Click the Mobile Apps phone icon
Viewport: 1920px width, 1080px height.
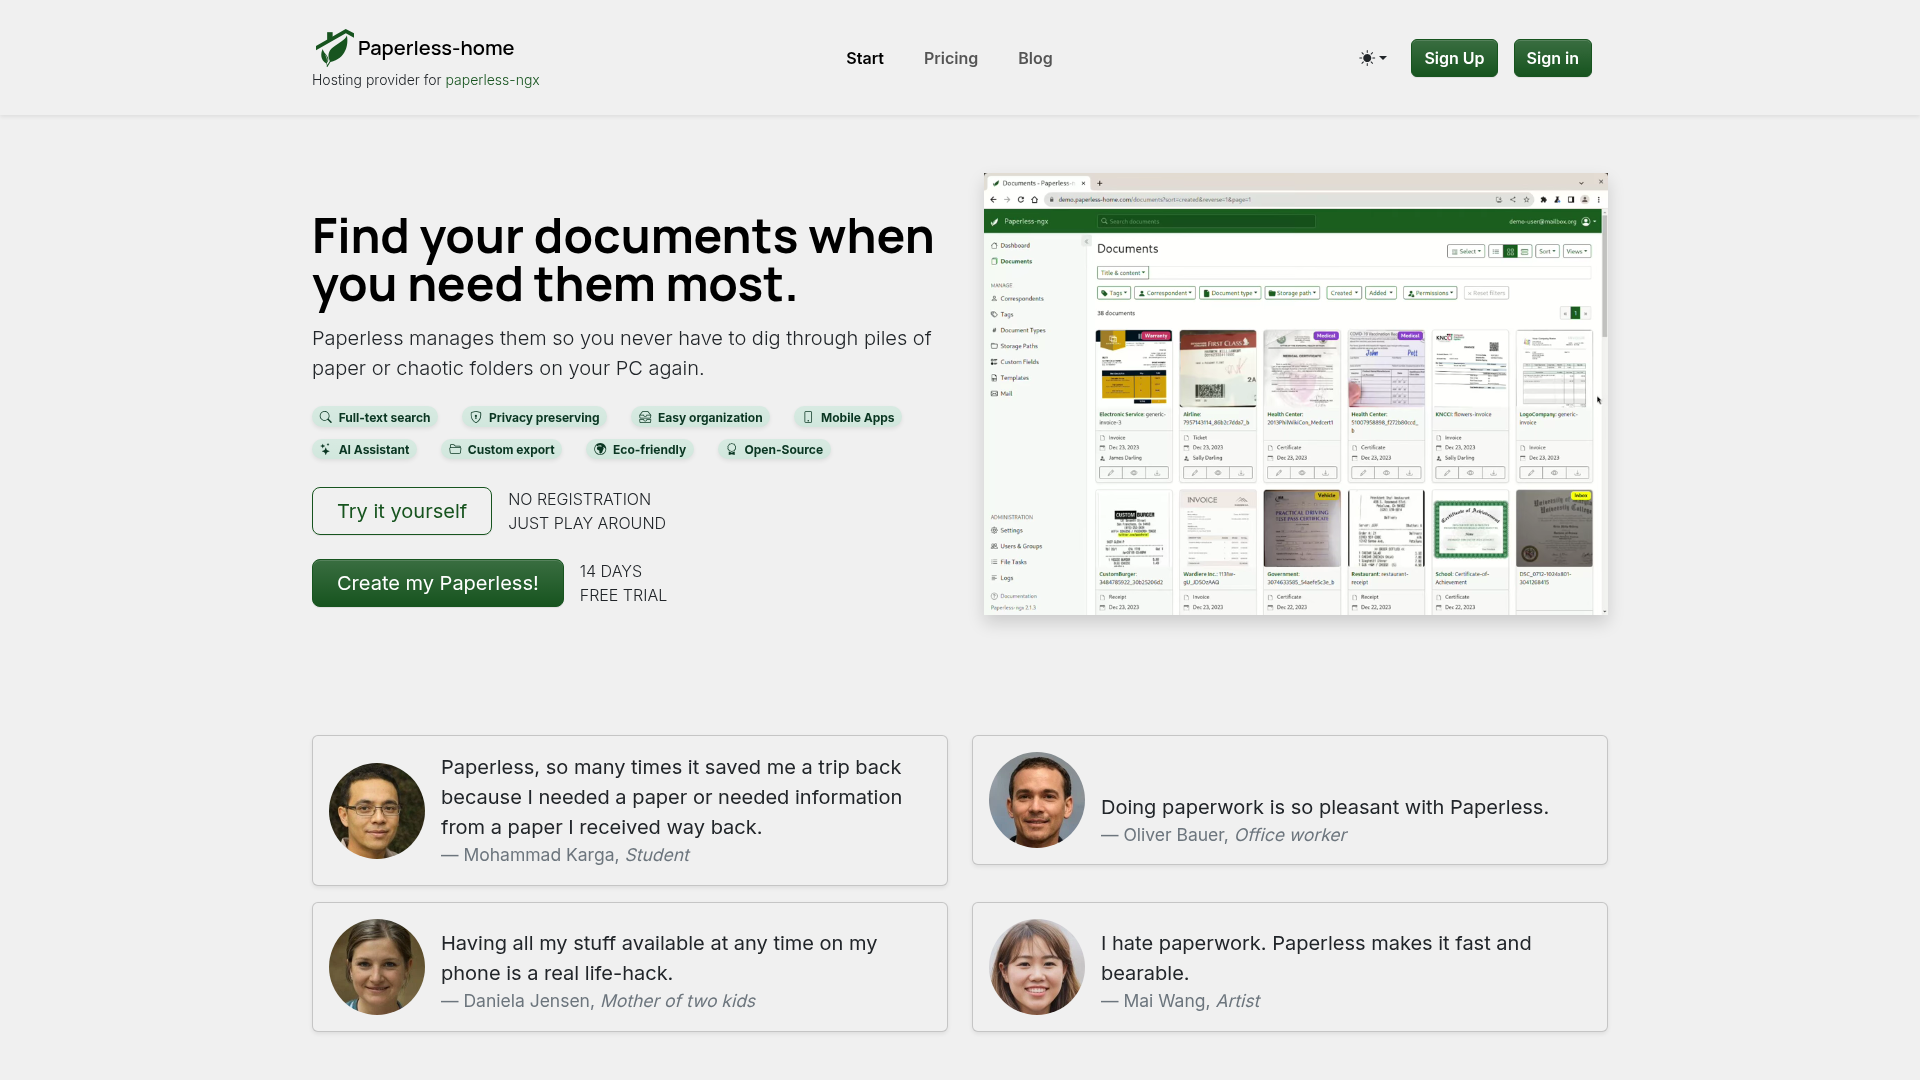pyautogui.click(x=808, y=418)
